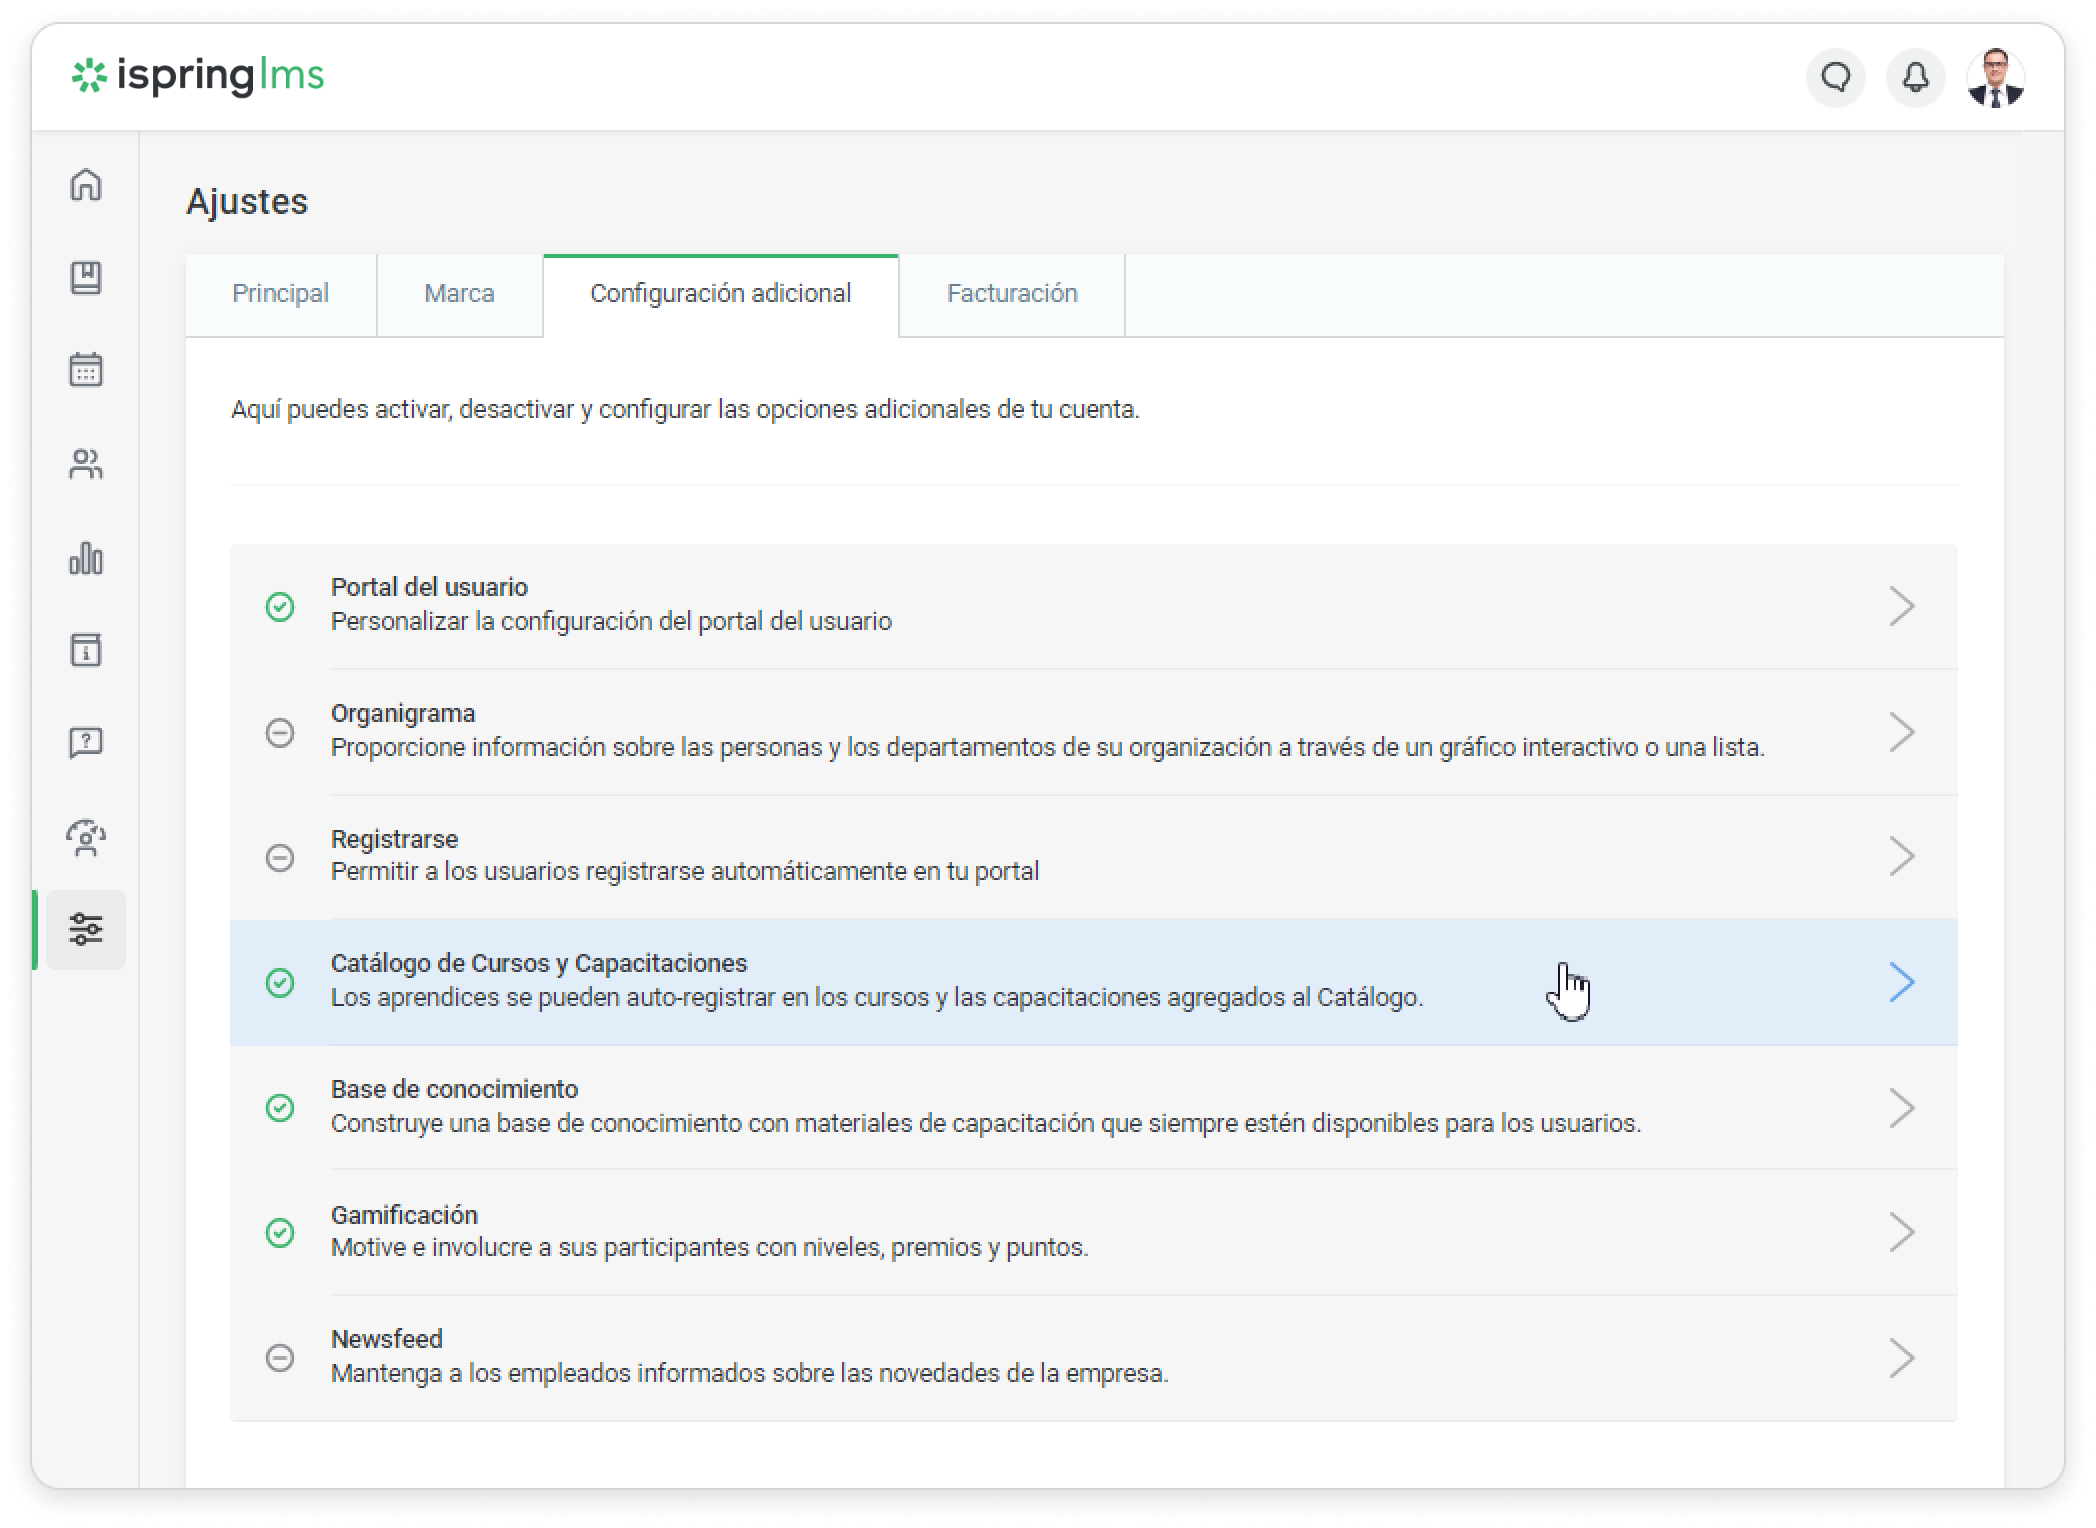This screenshot has width=2096, height=1528.
Task: Open the user profile avatar
Action: (x=1995, y=78)
